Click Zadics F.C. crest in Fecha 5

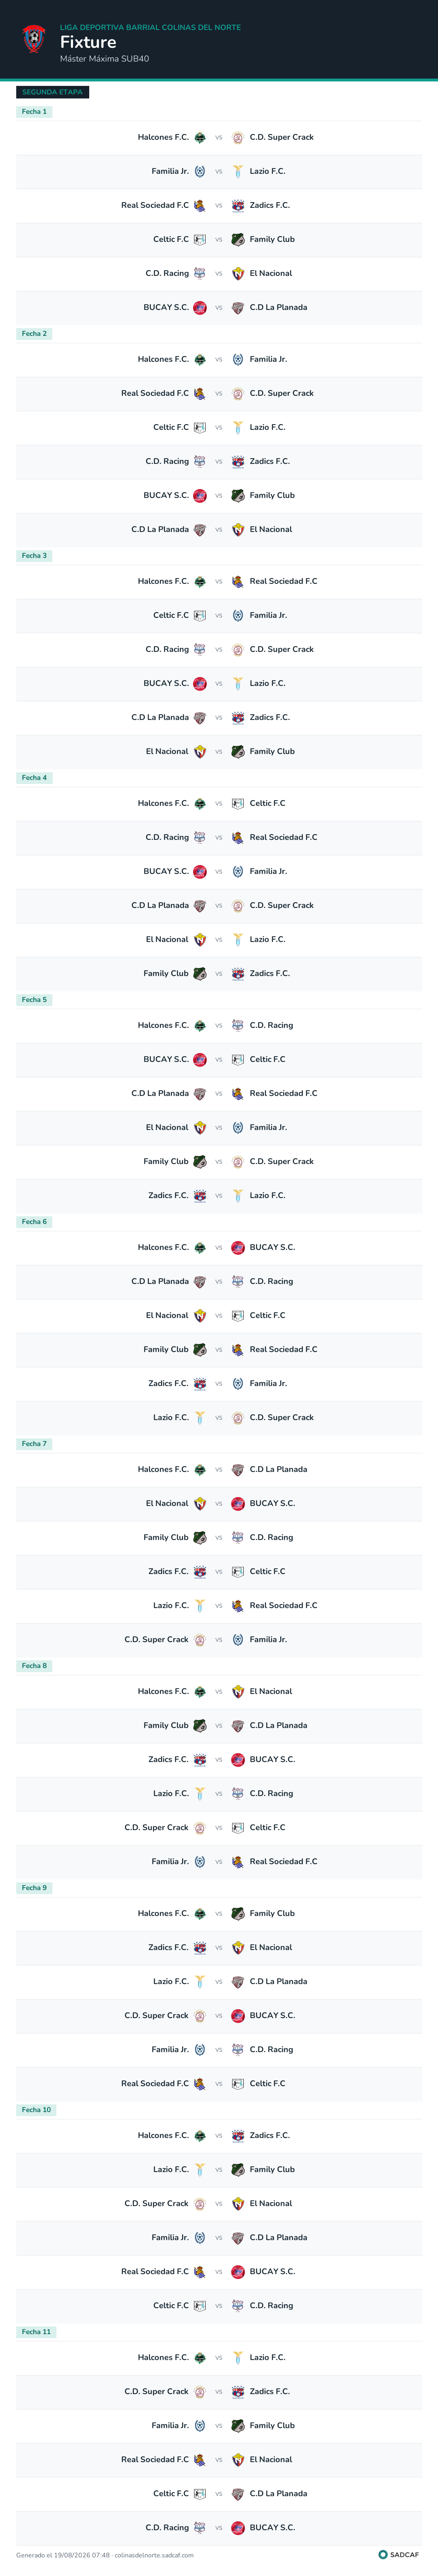(200, 1195)
